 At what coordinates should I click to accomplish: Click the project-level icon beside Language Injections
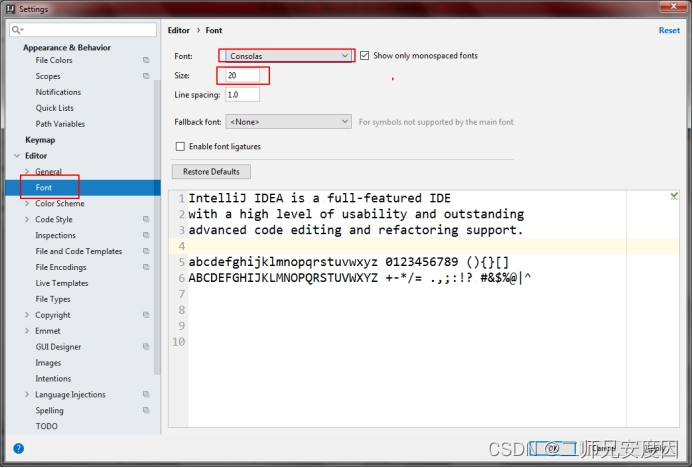(x=146, y=394)
